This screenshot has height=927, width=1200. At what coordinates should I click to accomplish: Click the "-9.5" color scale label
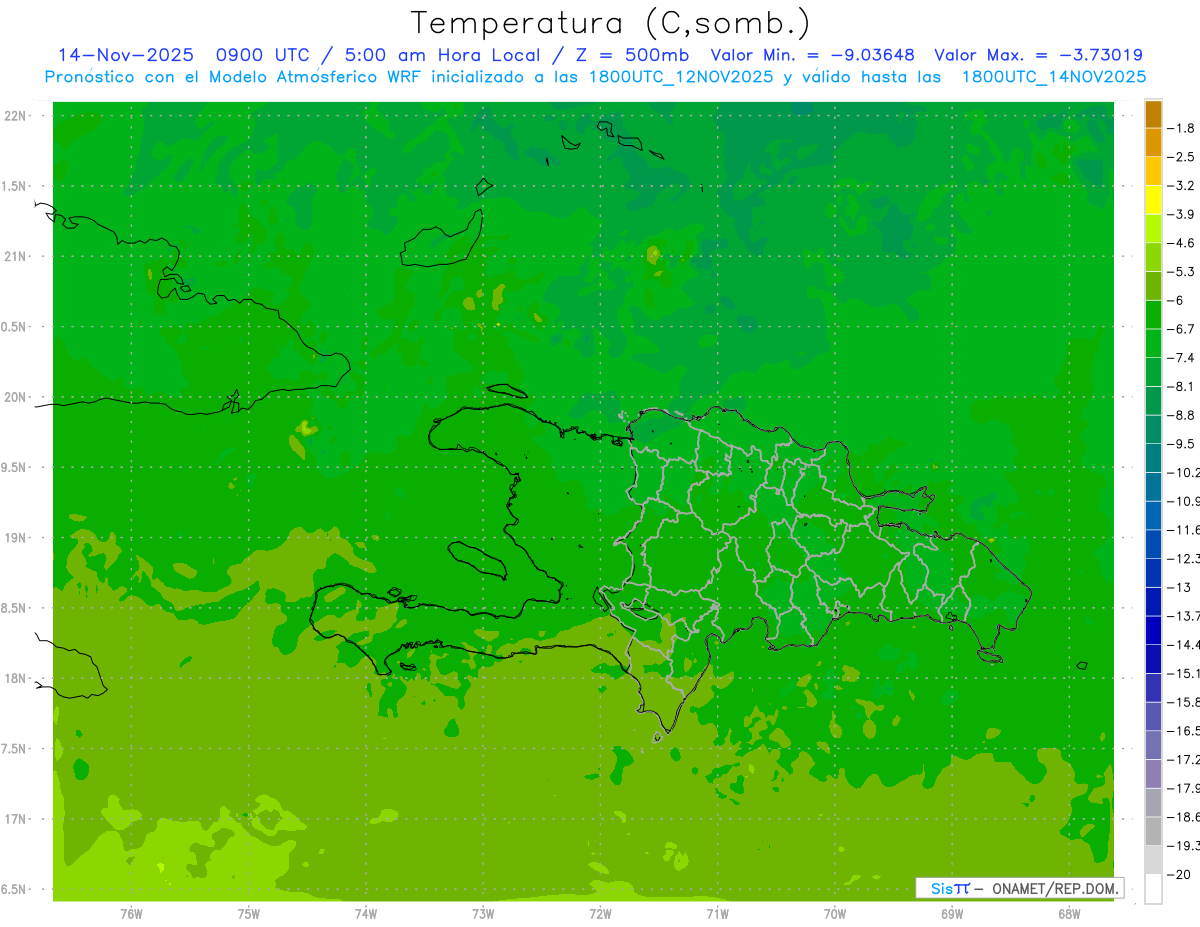pos(1182,444)
